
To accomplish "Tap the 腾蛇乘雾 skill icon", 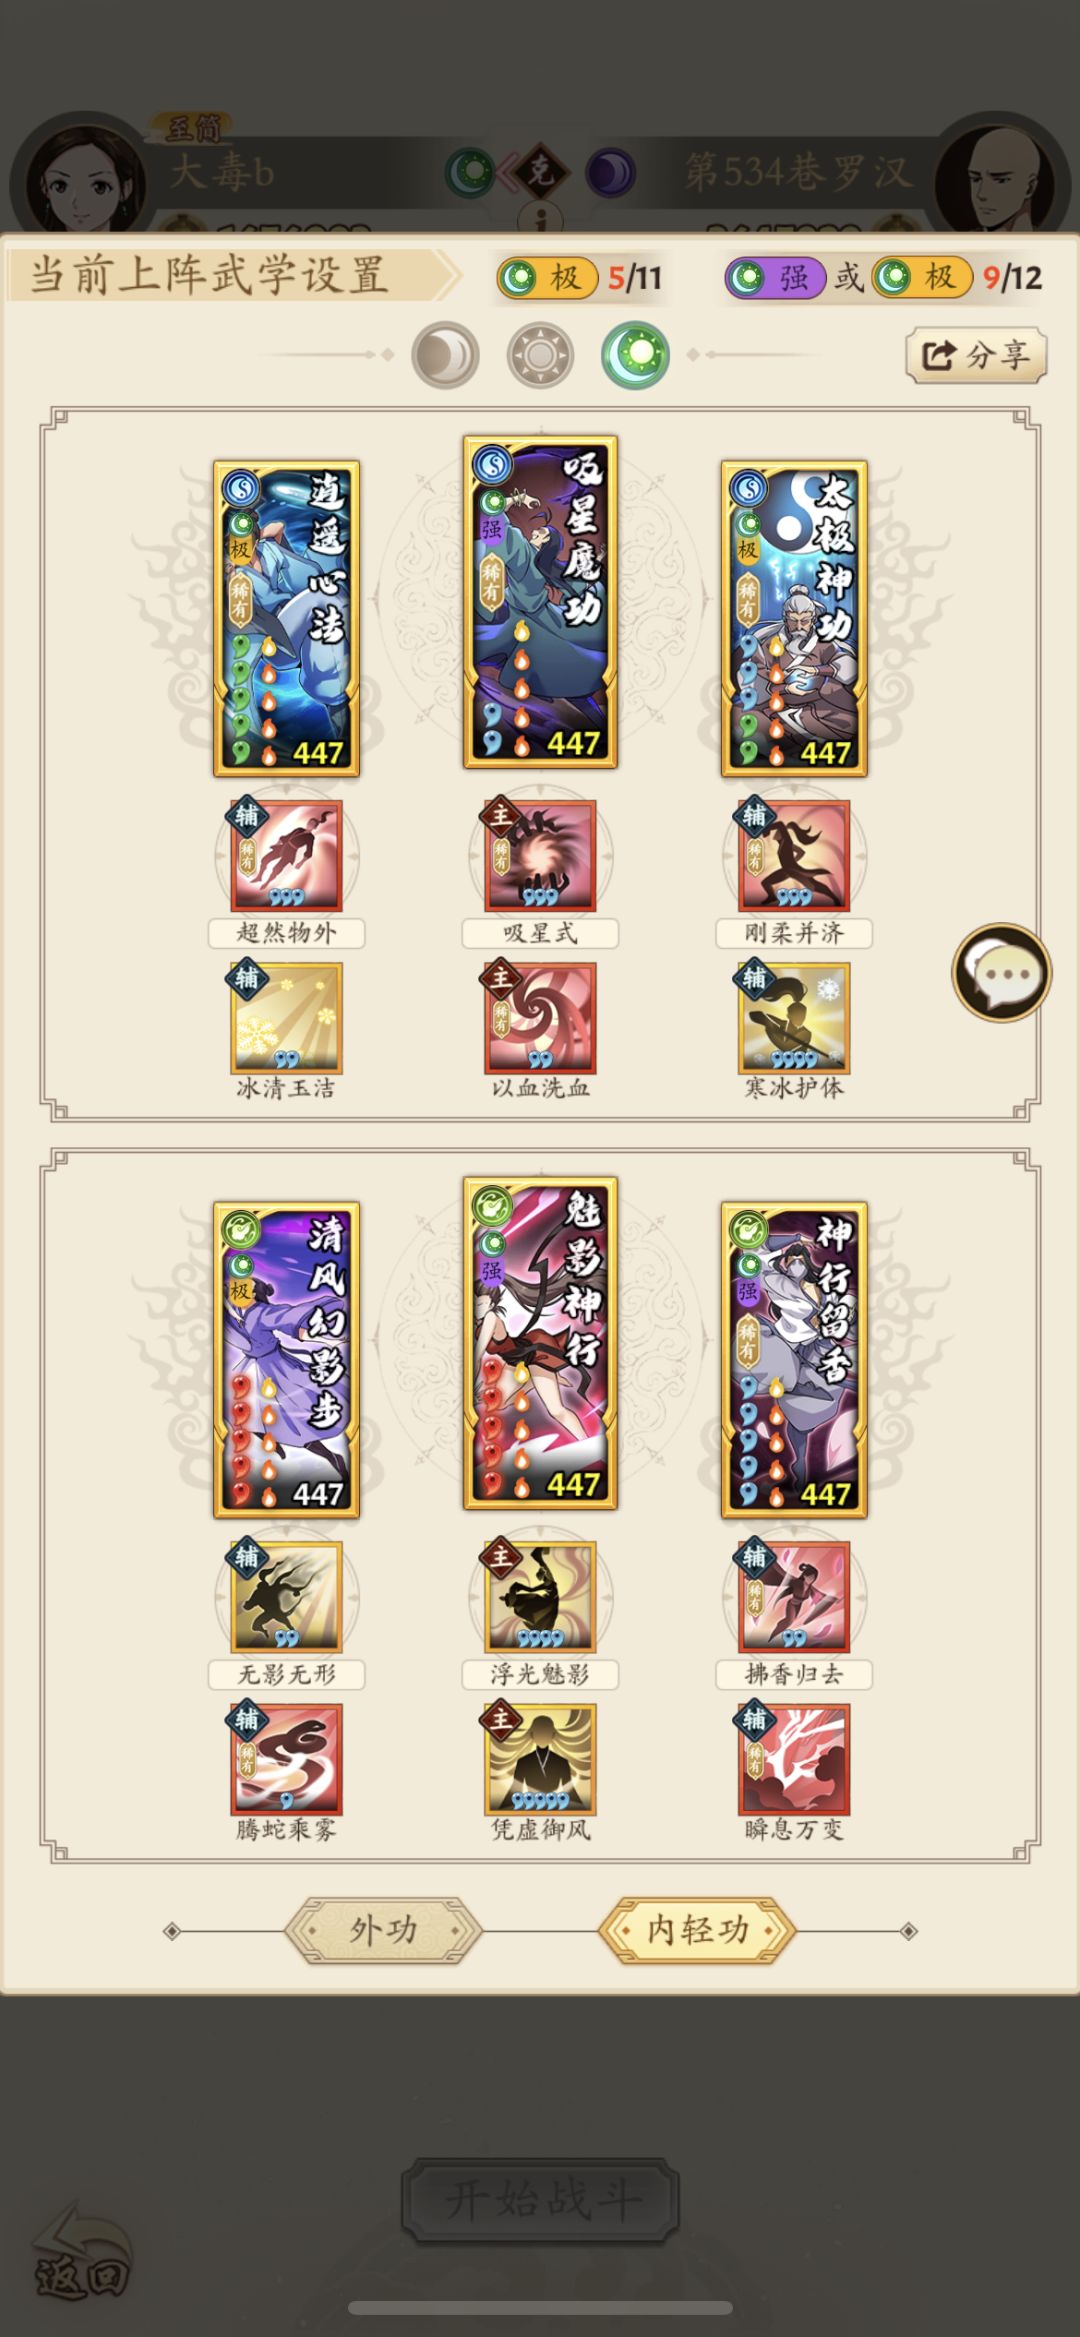I will tap(287, 1760).
